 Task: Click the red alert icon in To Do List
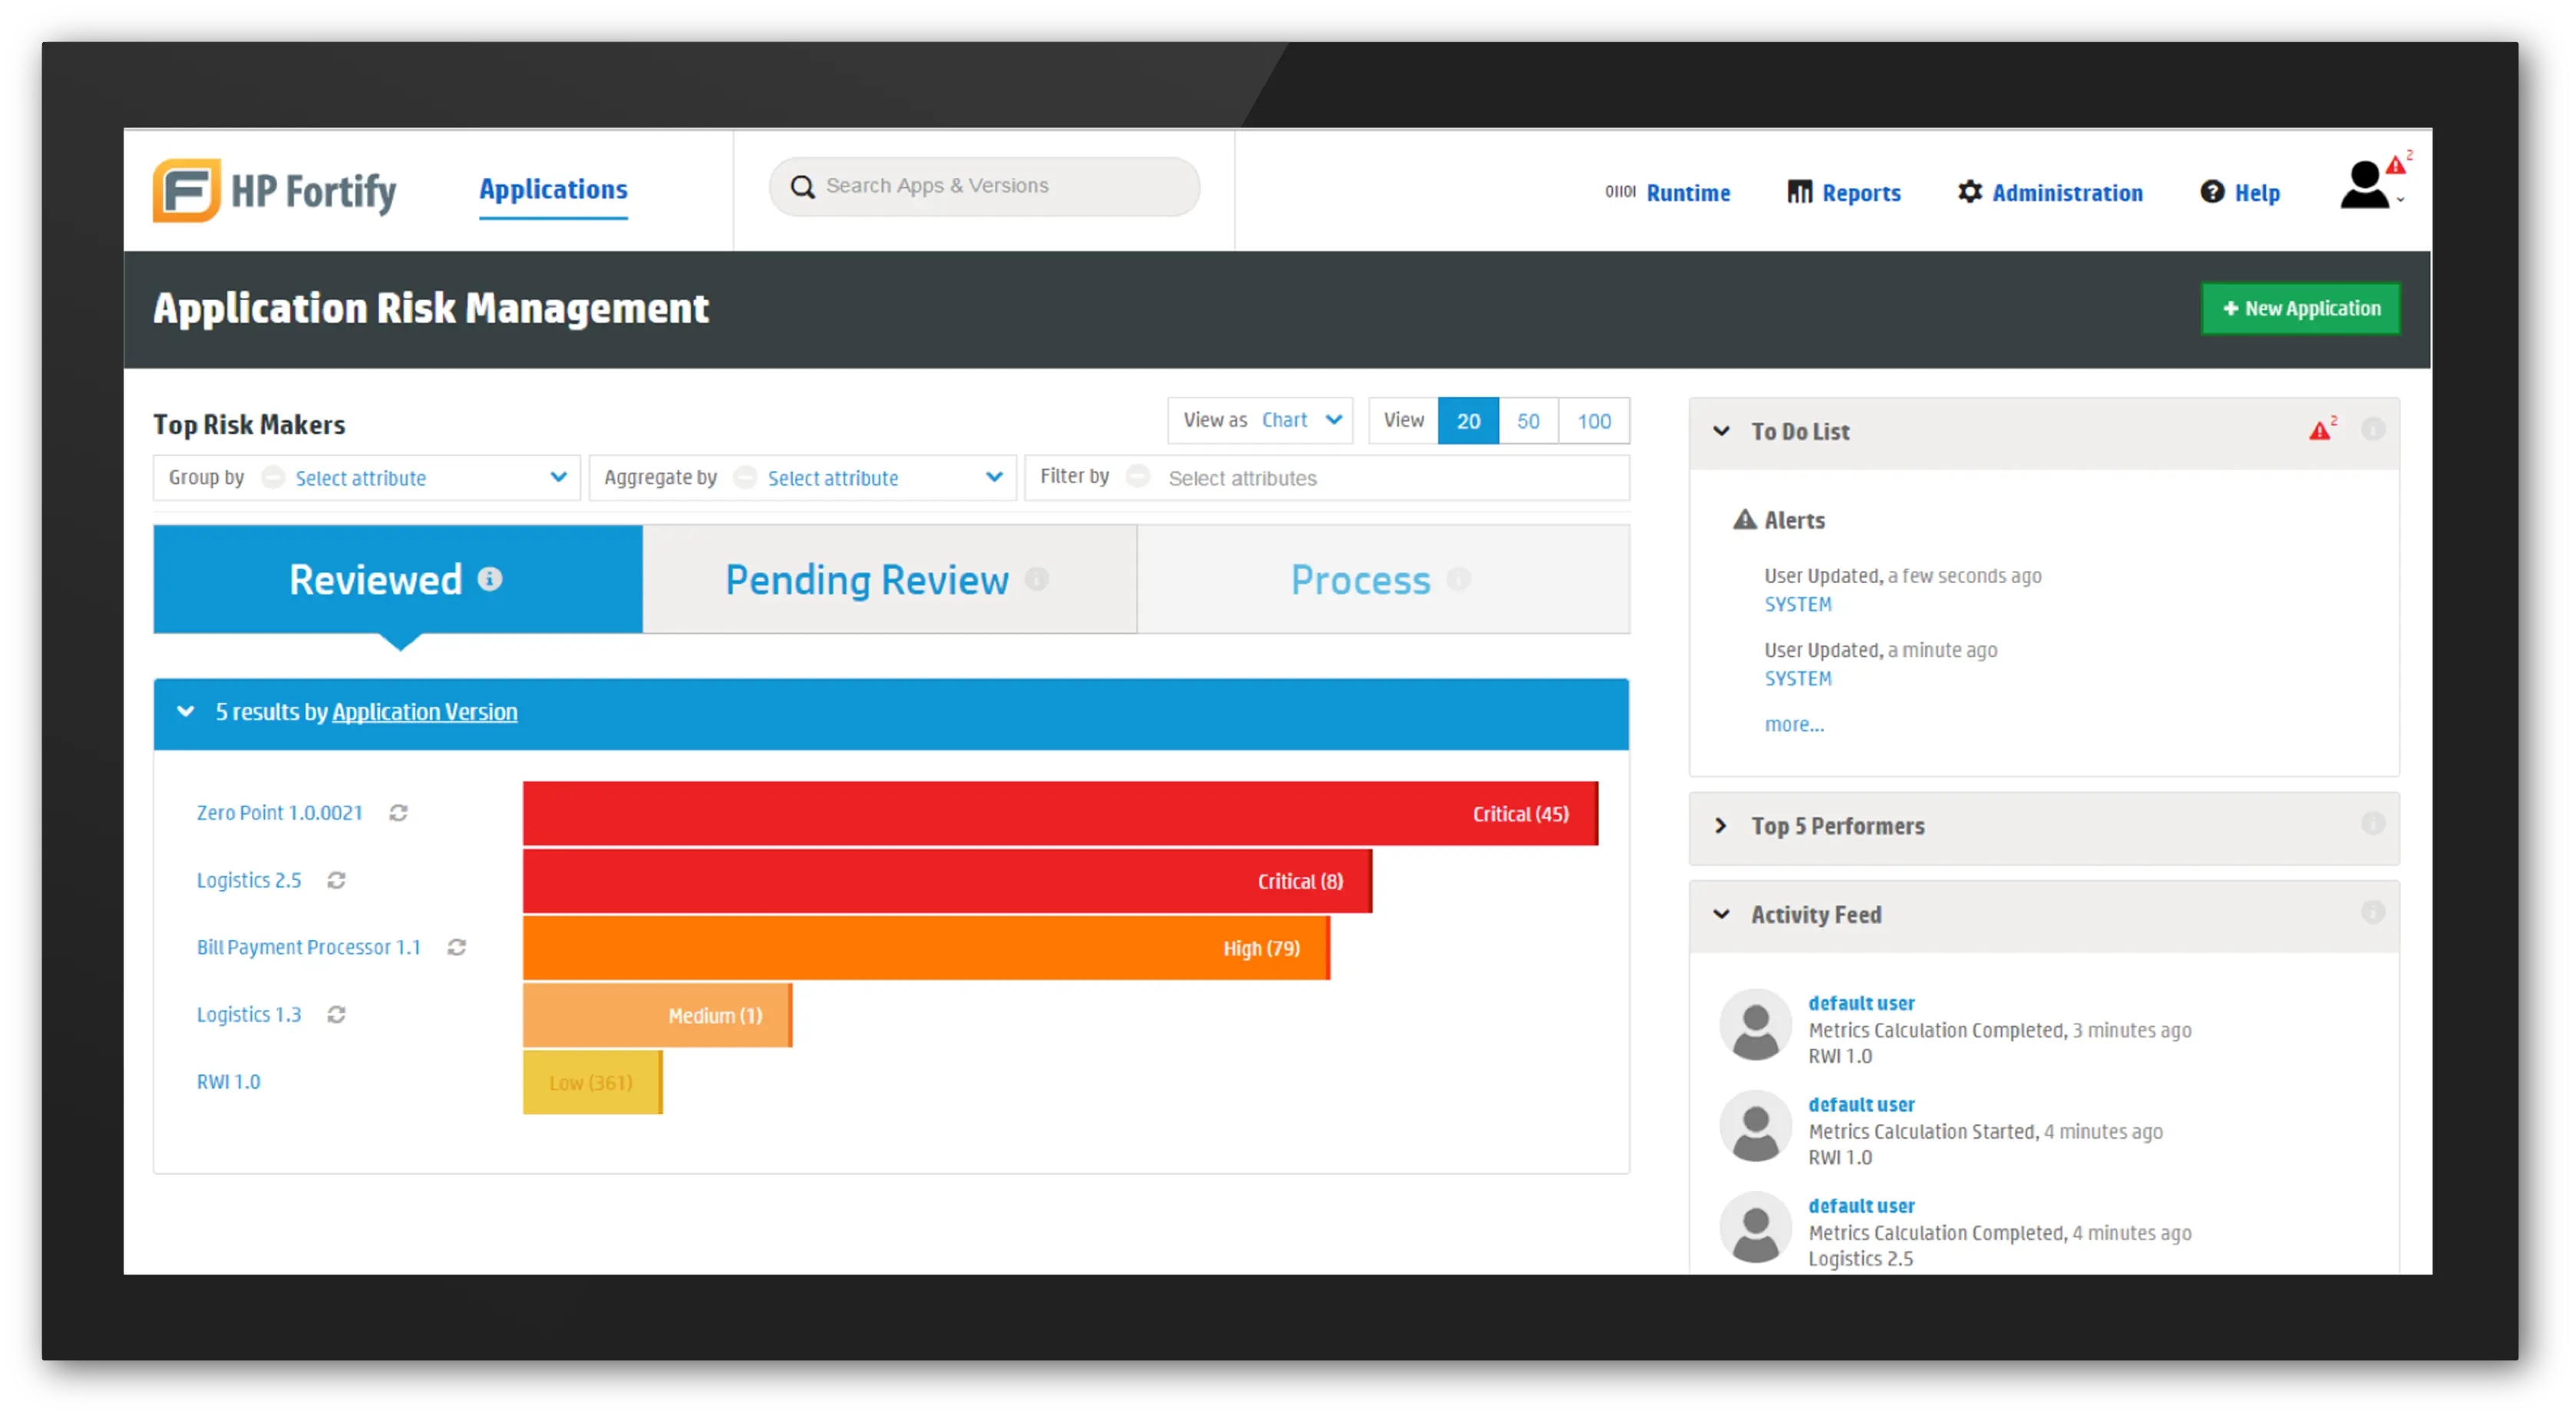click(2320, 431)
